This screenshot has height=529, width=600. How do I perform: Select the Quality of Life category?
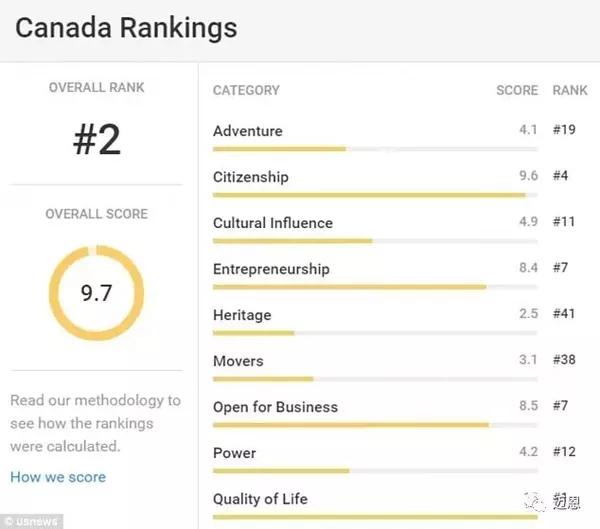260,499
